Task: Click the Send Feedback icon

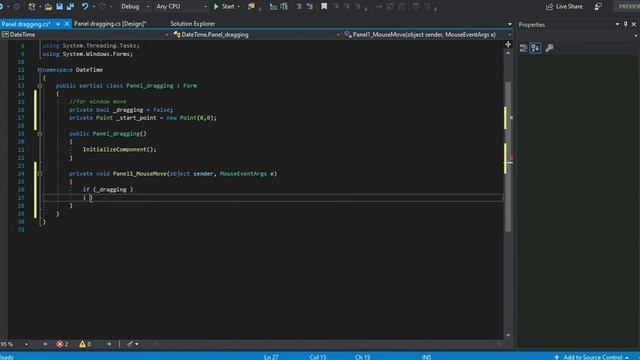Action: point(598,7)
